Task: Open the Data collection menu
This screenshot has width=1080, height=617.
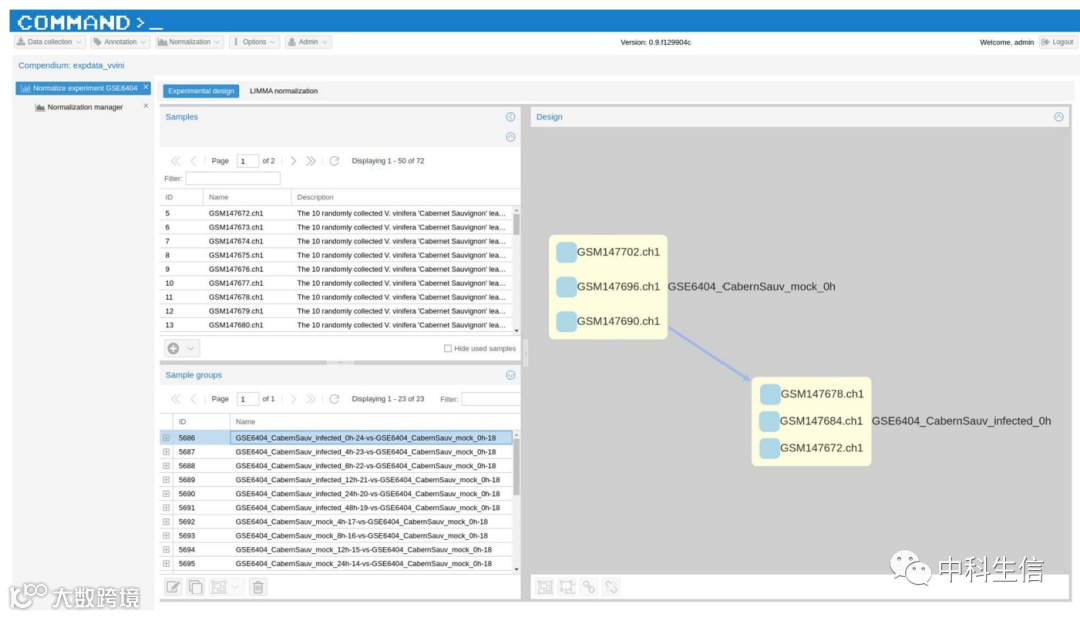Action: 50,42
